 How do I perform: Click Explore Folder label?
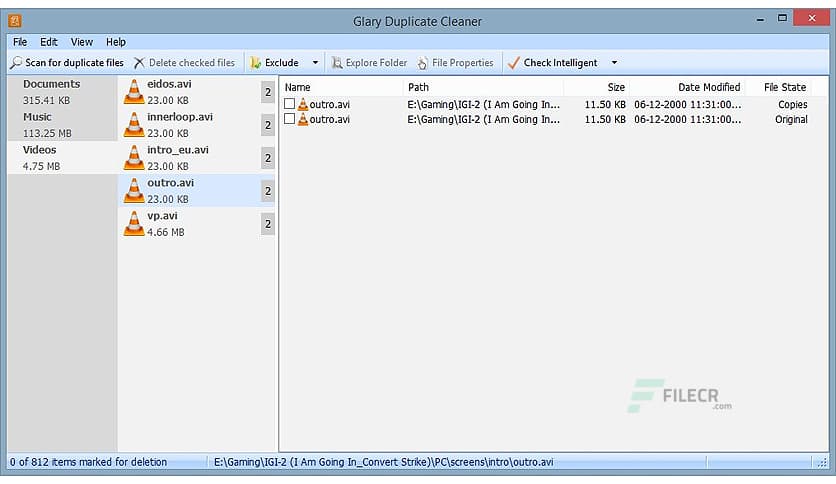click(x=376, y=63)
